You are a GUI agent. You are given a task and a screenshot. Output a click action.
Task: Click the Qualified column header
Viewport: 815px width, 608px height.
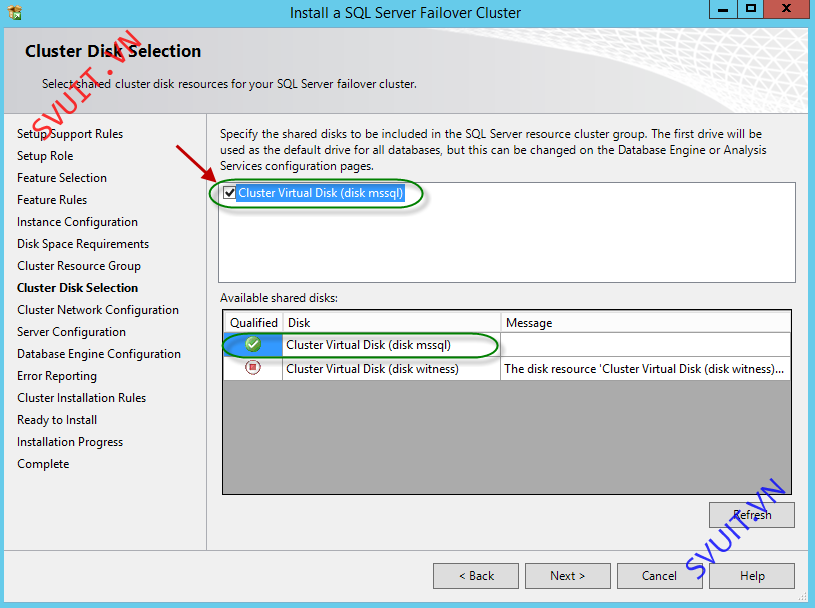(x=254, y=323)
